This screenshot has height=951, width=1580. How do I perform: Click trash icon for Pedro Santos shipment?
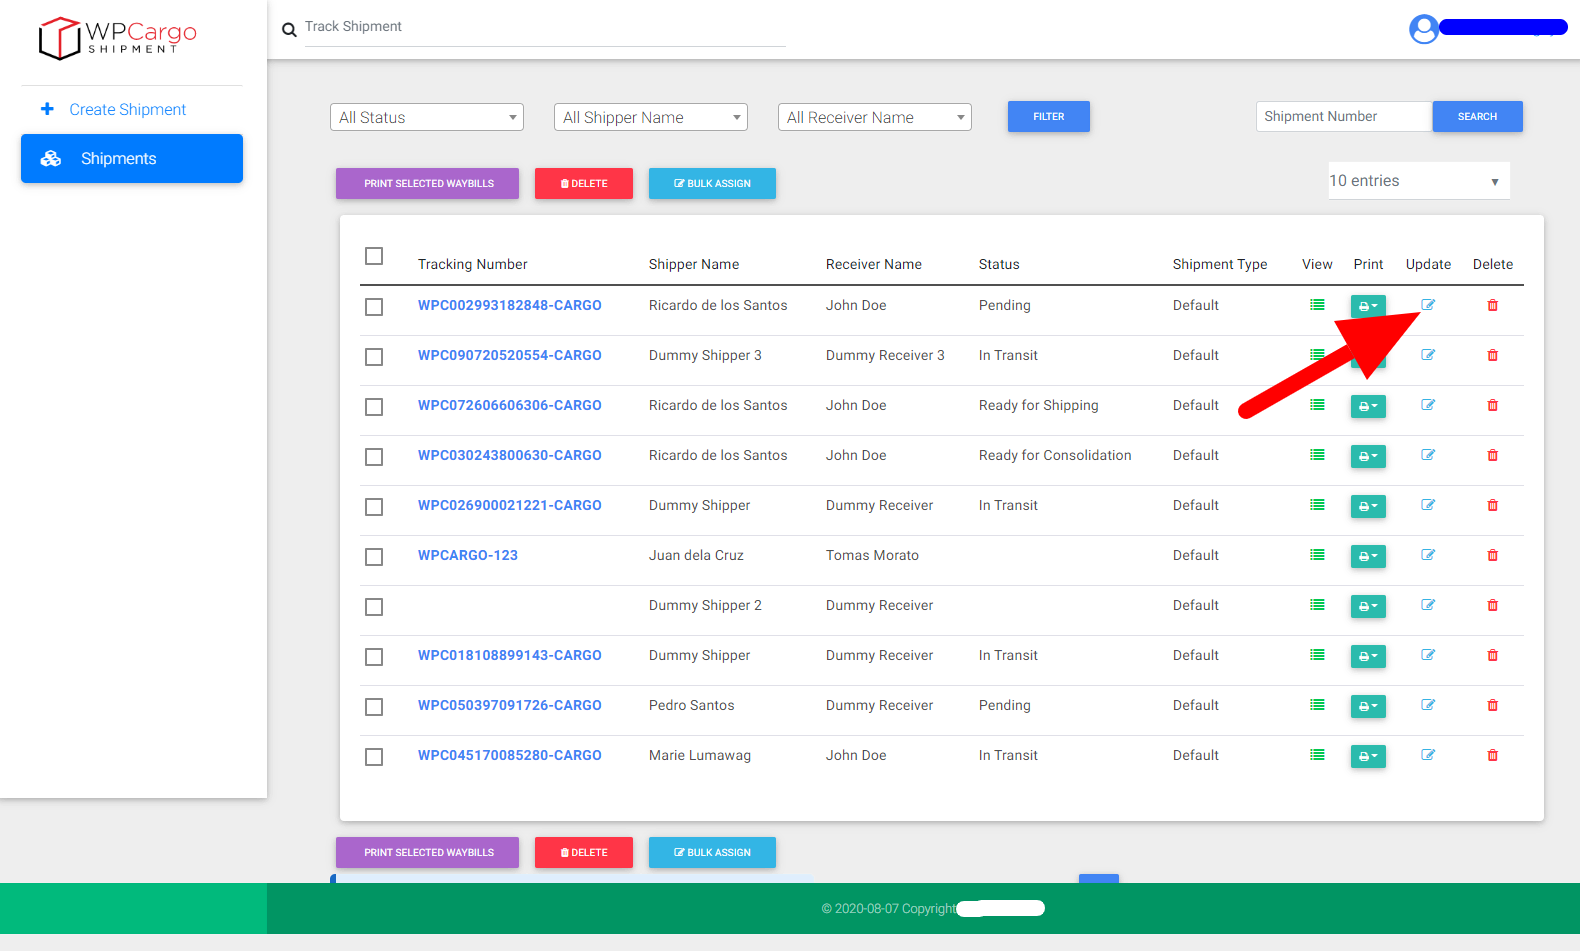tap(1492, 705)
